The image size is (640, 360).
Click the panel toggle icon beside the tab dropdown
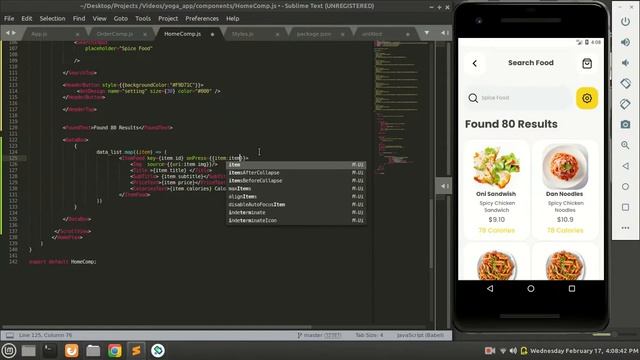[x=445, y=33]
